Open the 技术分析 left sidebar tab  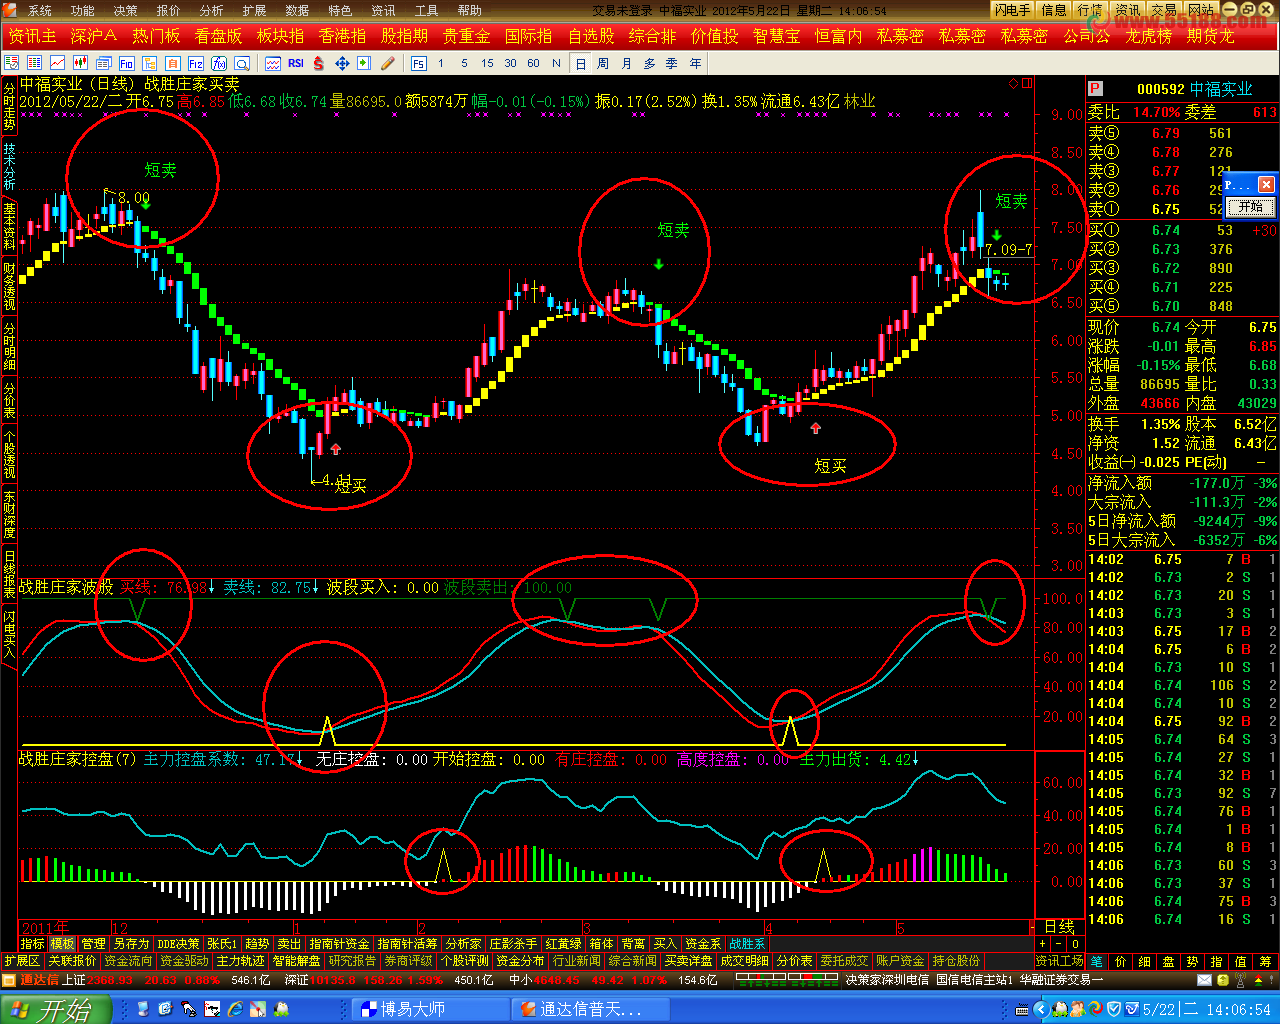9,166
